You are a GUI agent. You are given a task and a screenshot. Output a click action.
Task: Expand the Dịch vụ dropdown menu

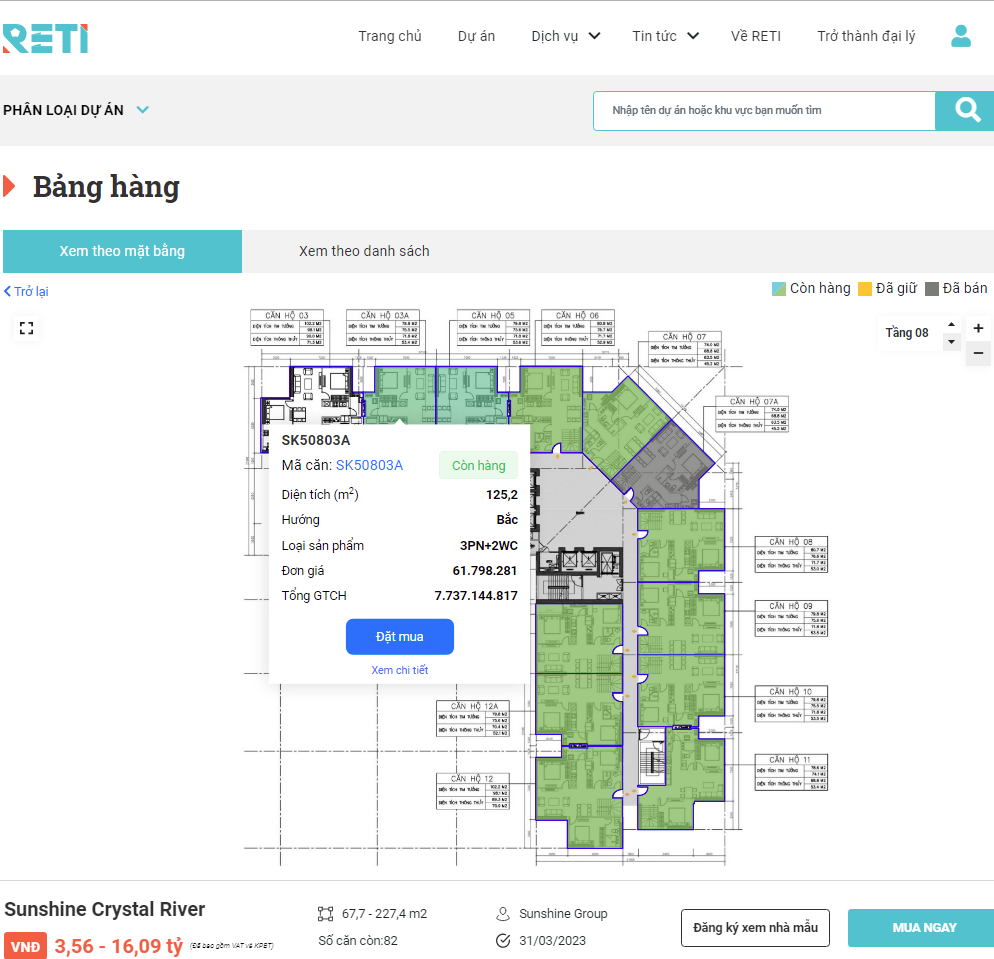point(565,36)
